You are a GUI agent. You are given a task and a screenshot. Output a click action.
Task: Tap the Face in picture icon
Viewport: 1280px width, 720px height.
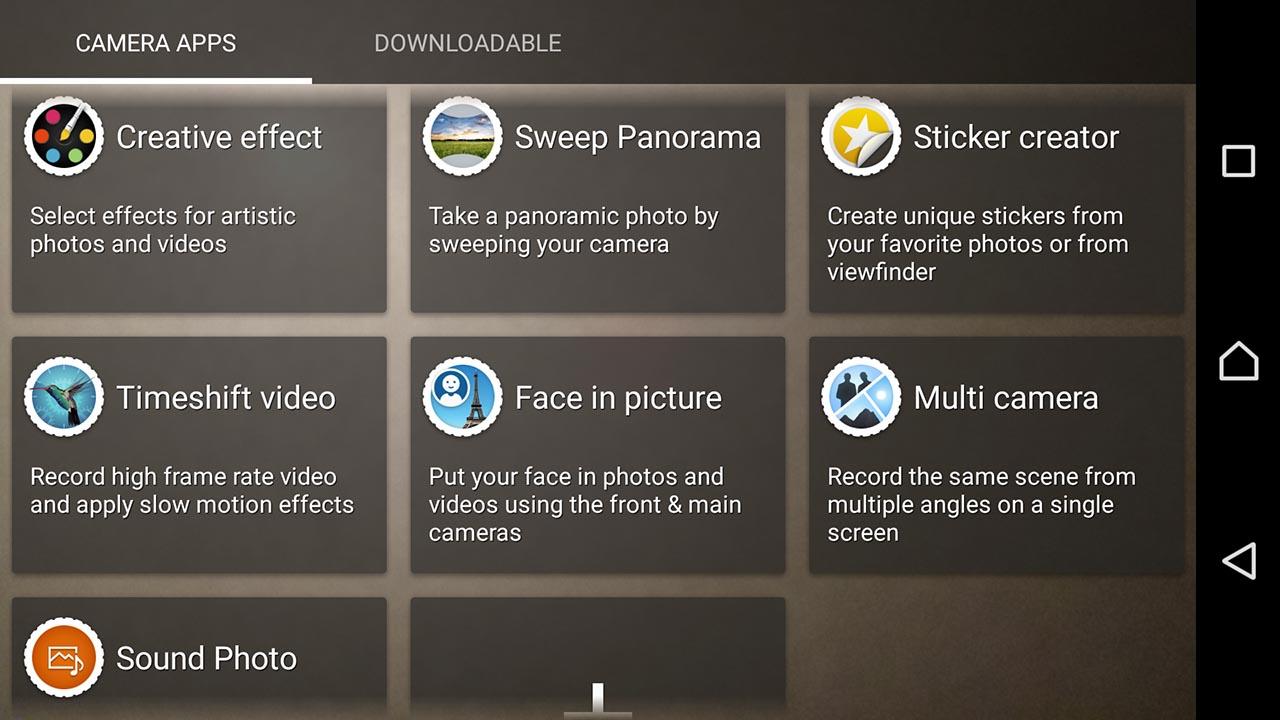(x=462, y=397)
